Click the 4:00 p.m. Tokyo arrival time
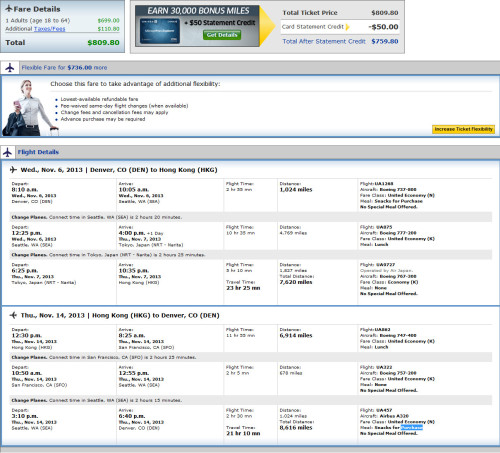This screenshot has height=453, width=500. 132,233
